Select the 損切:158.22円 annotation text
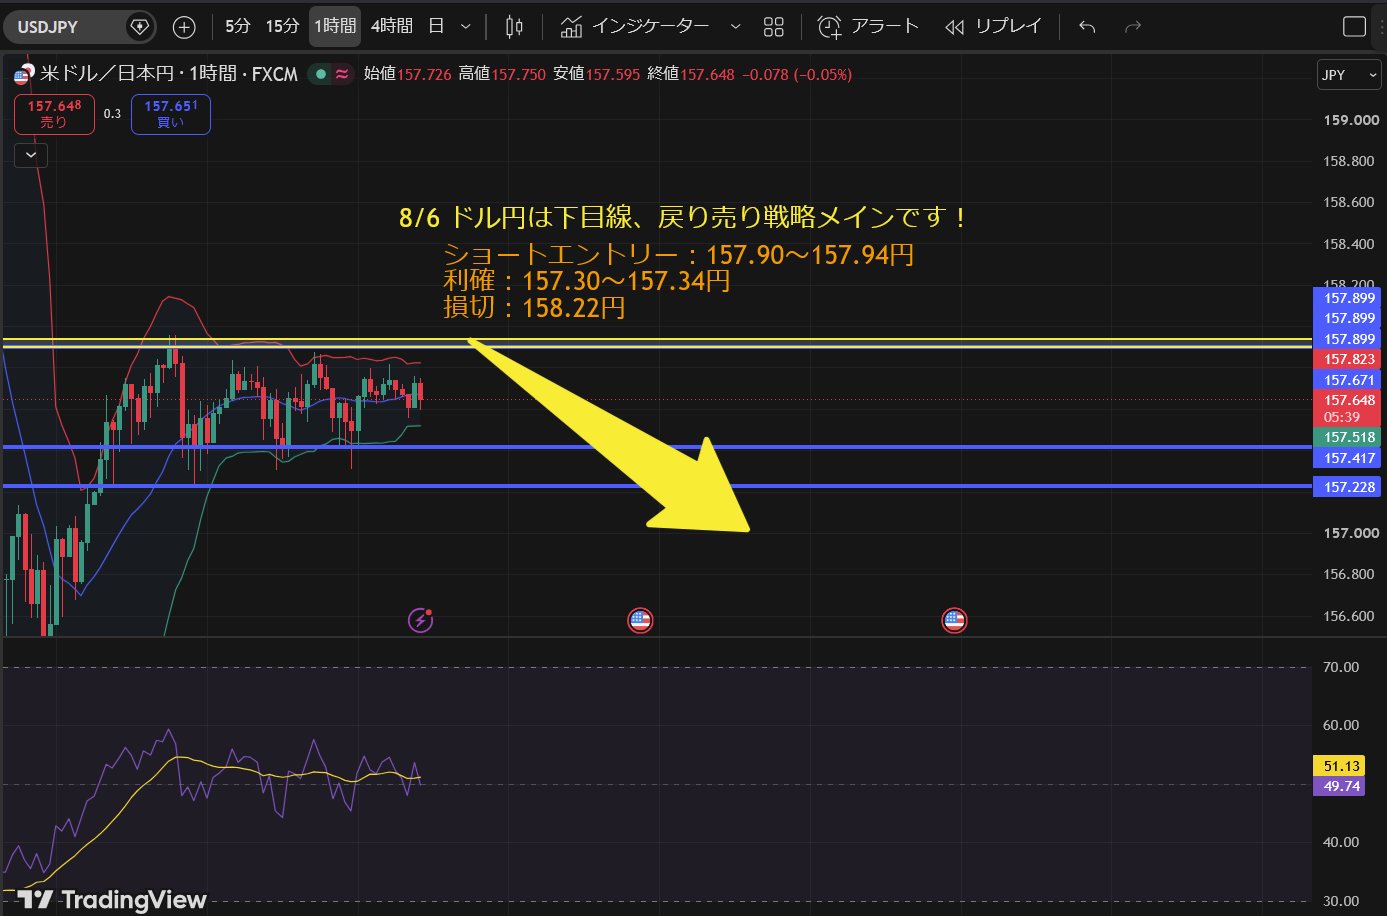Image resolution: width=1387 pixels, height=916 pixels. click(x=534, y=307)
